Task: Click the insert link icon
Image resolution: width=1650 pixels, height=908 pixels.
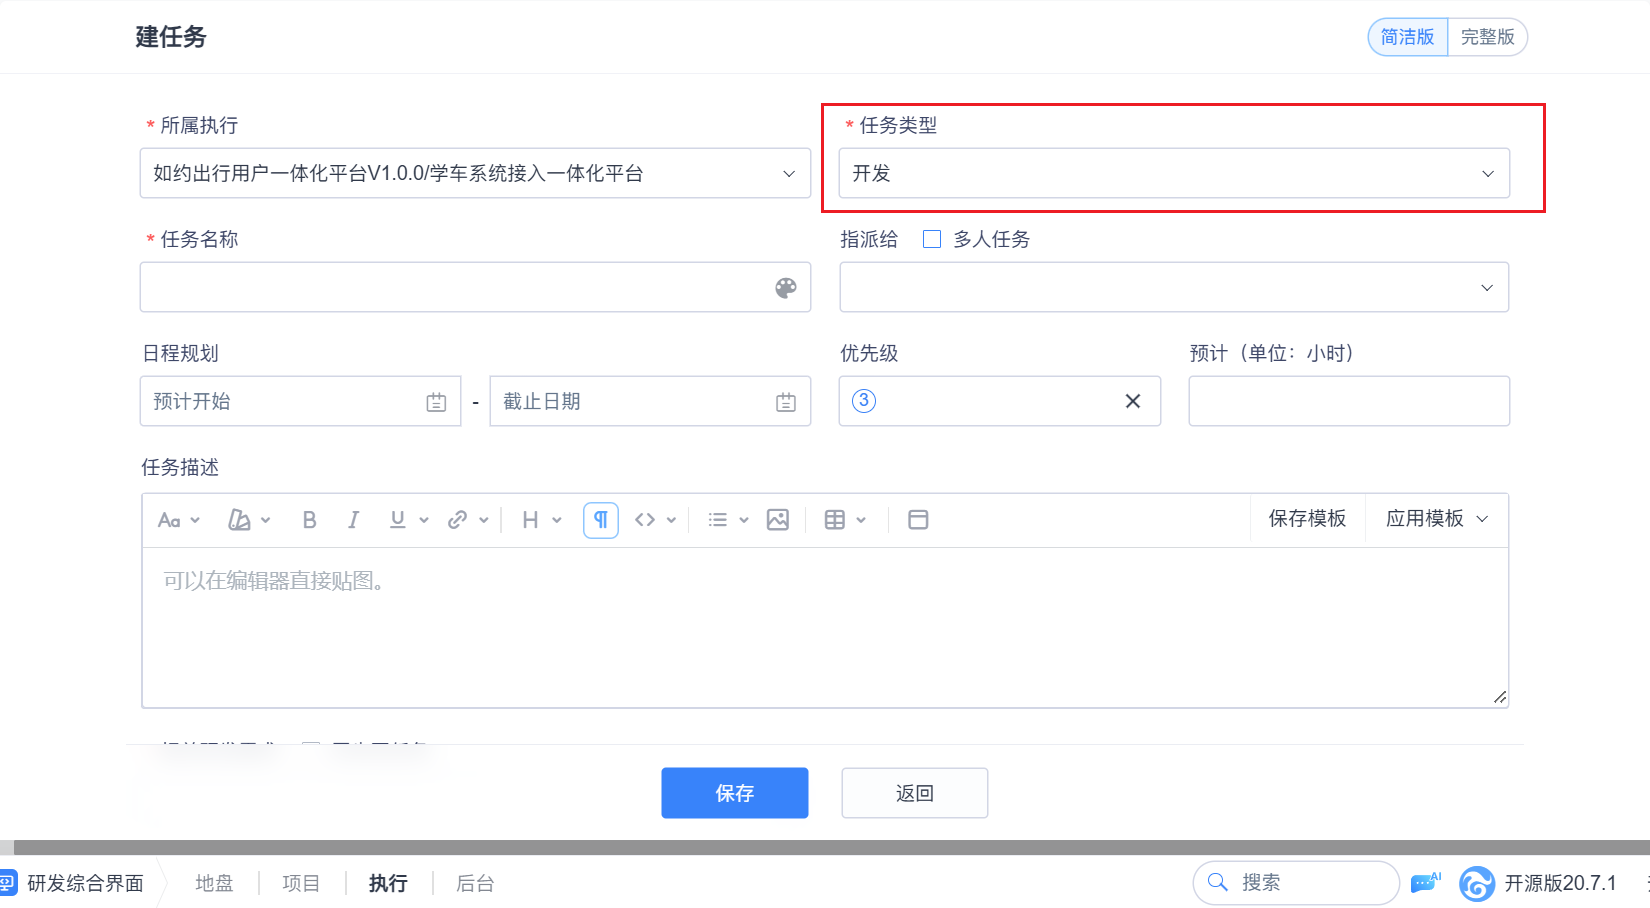Action: [458, 520]
